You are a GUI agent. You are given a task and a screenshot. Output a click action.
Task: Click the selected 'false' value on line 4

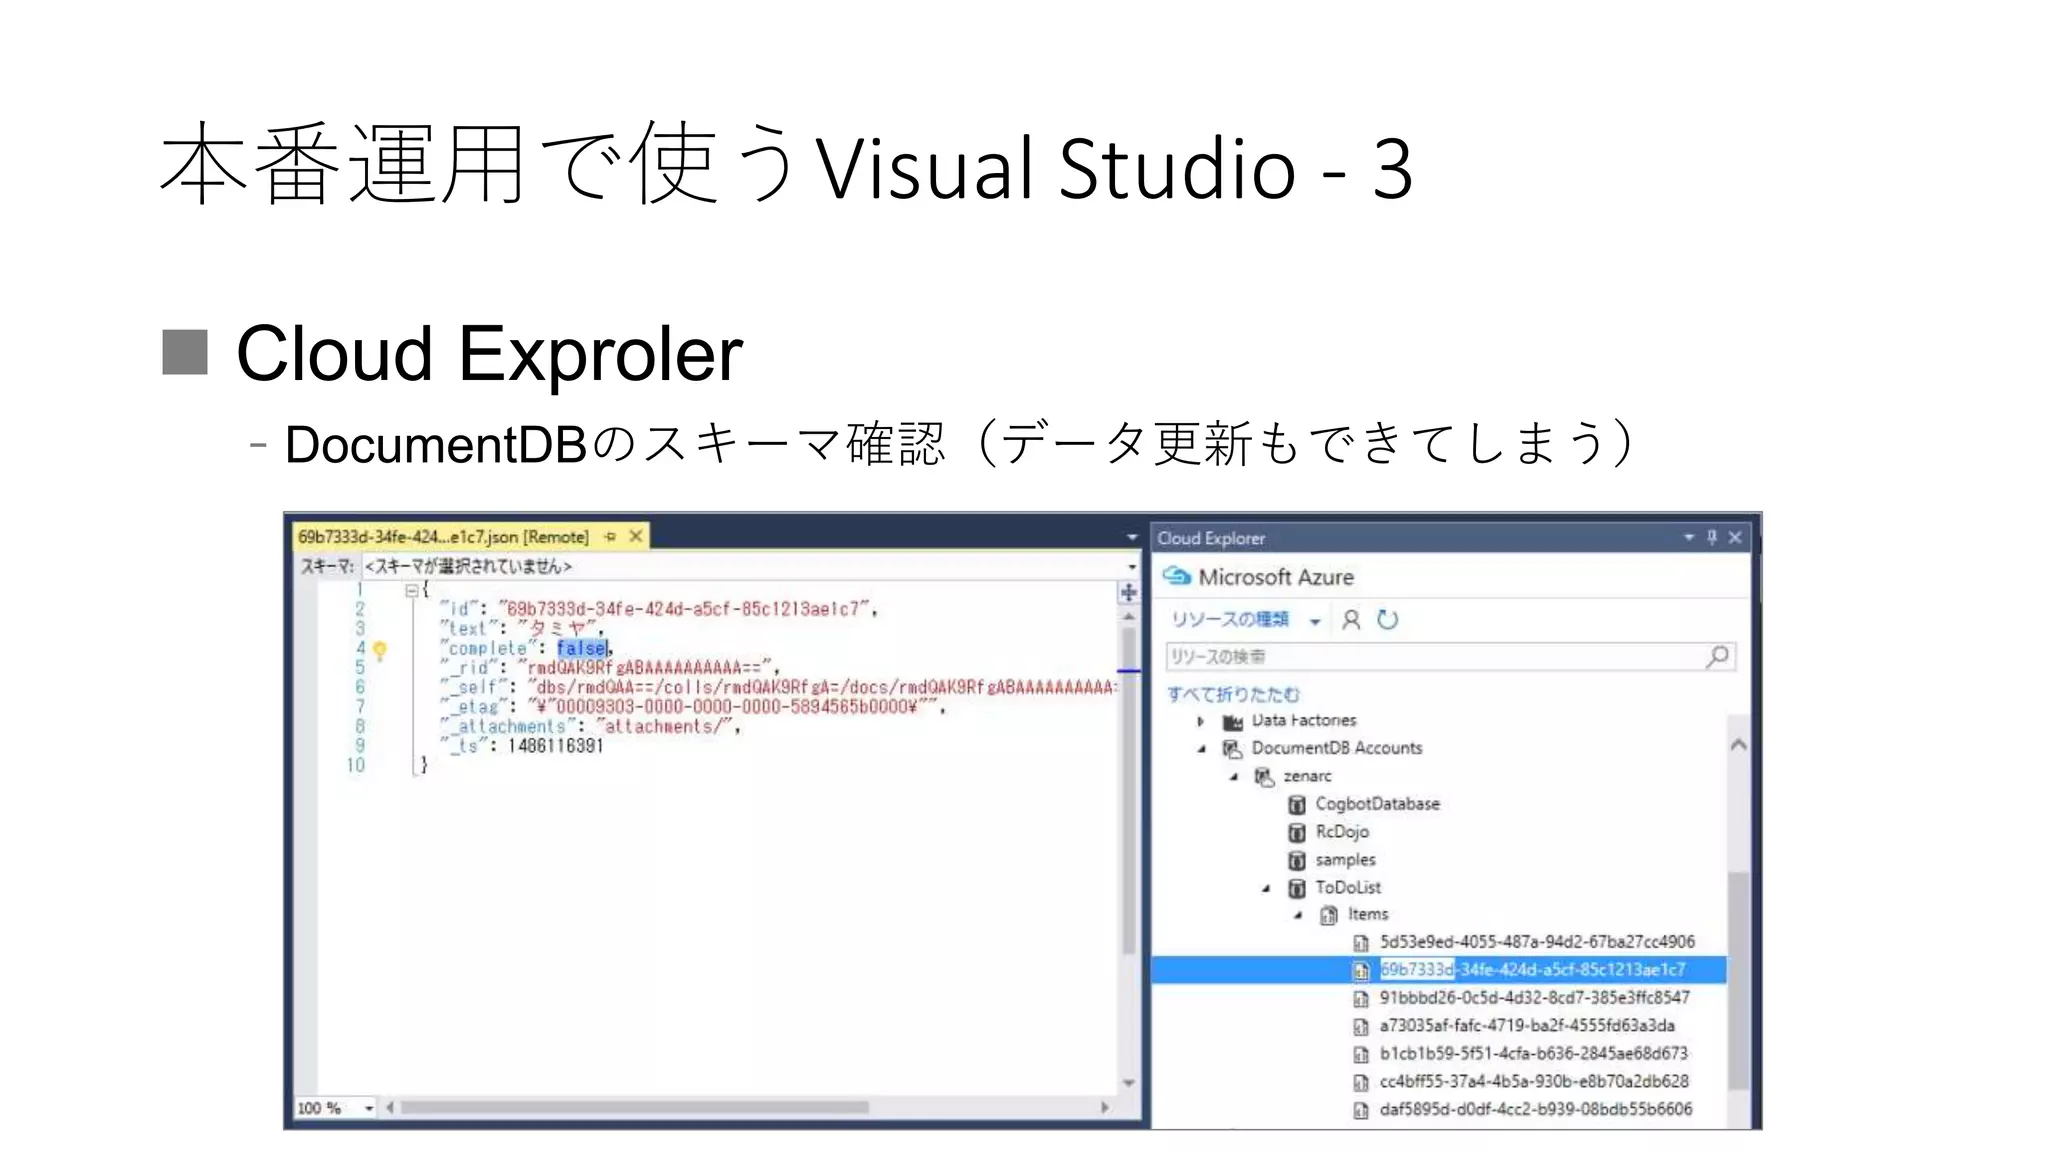click(x=582, y=648)
